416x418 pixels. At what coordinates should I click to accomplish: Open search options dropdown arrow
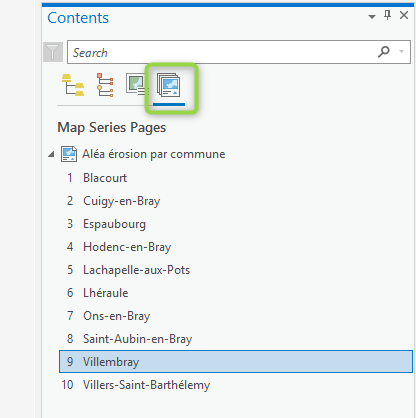(402, 52)
